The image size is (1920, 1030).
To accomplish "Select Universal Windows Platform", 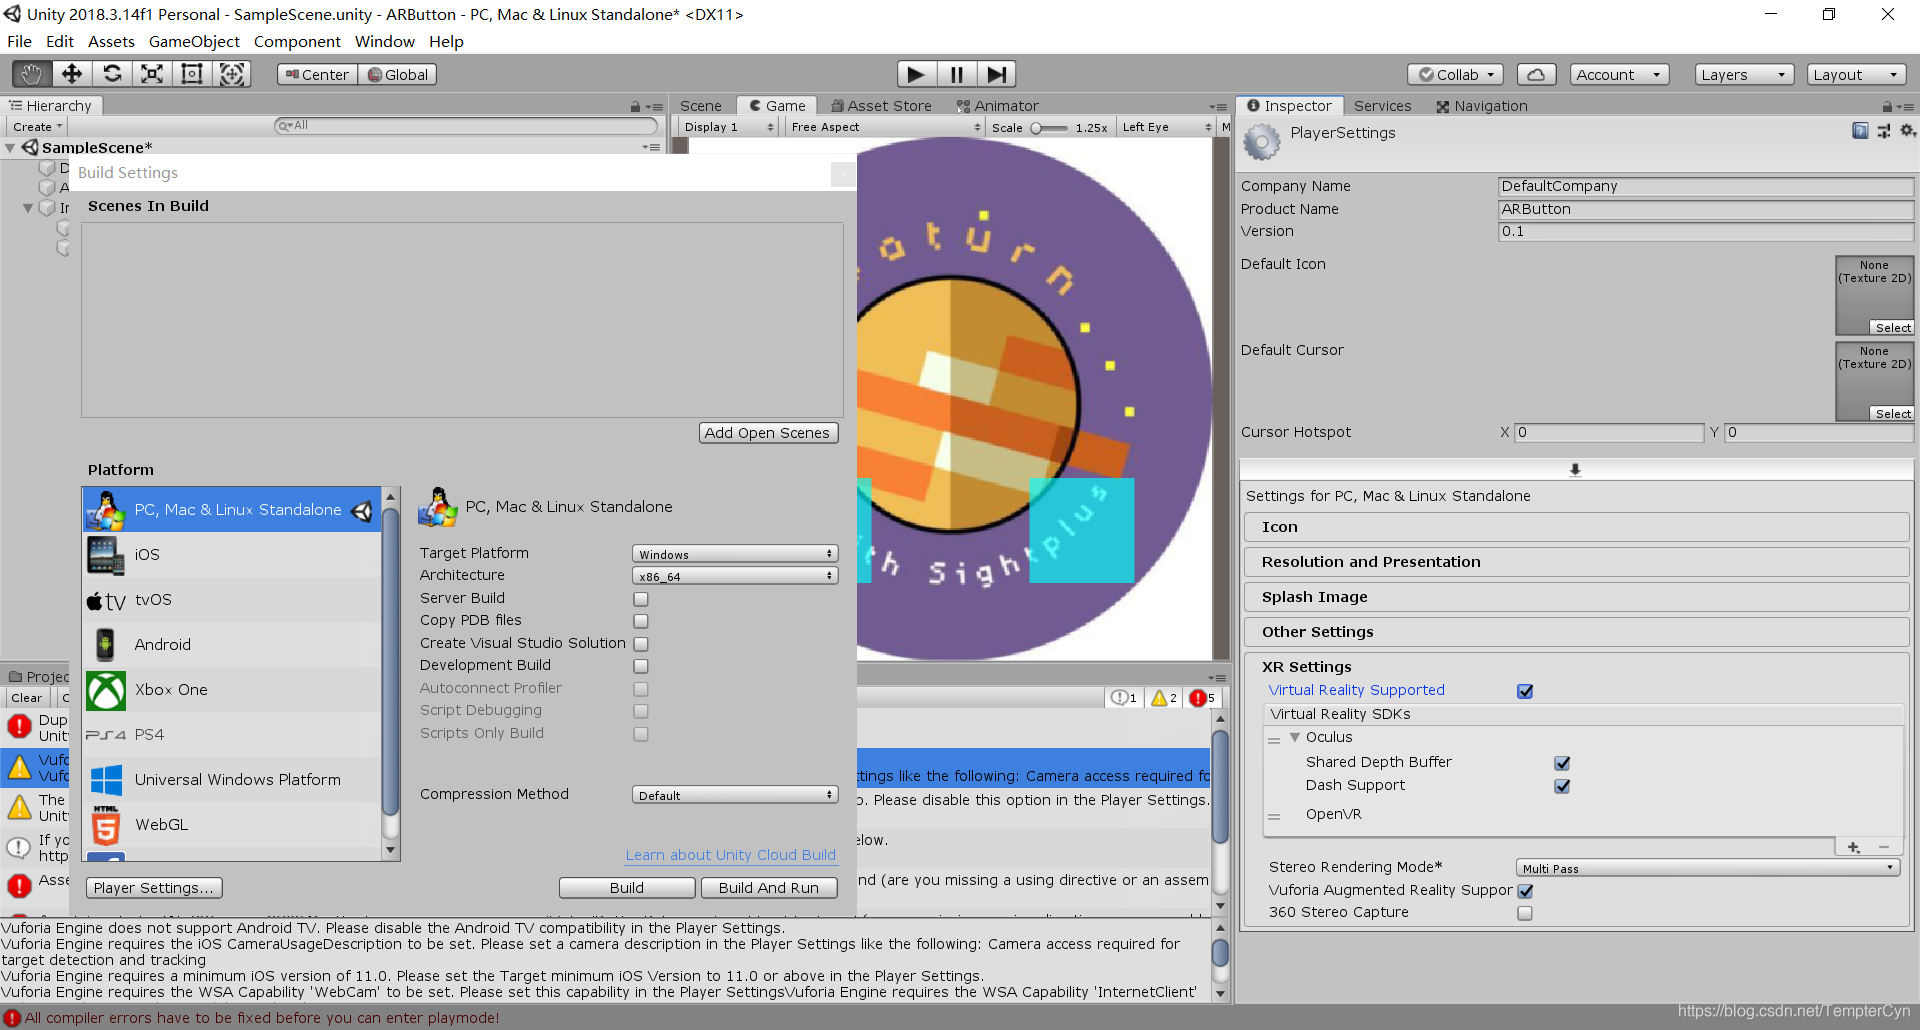I will point(232,780).
